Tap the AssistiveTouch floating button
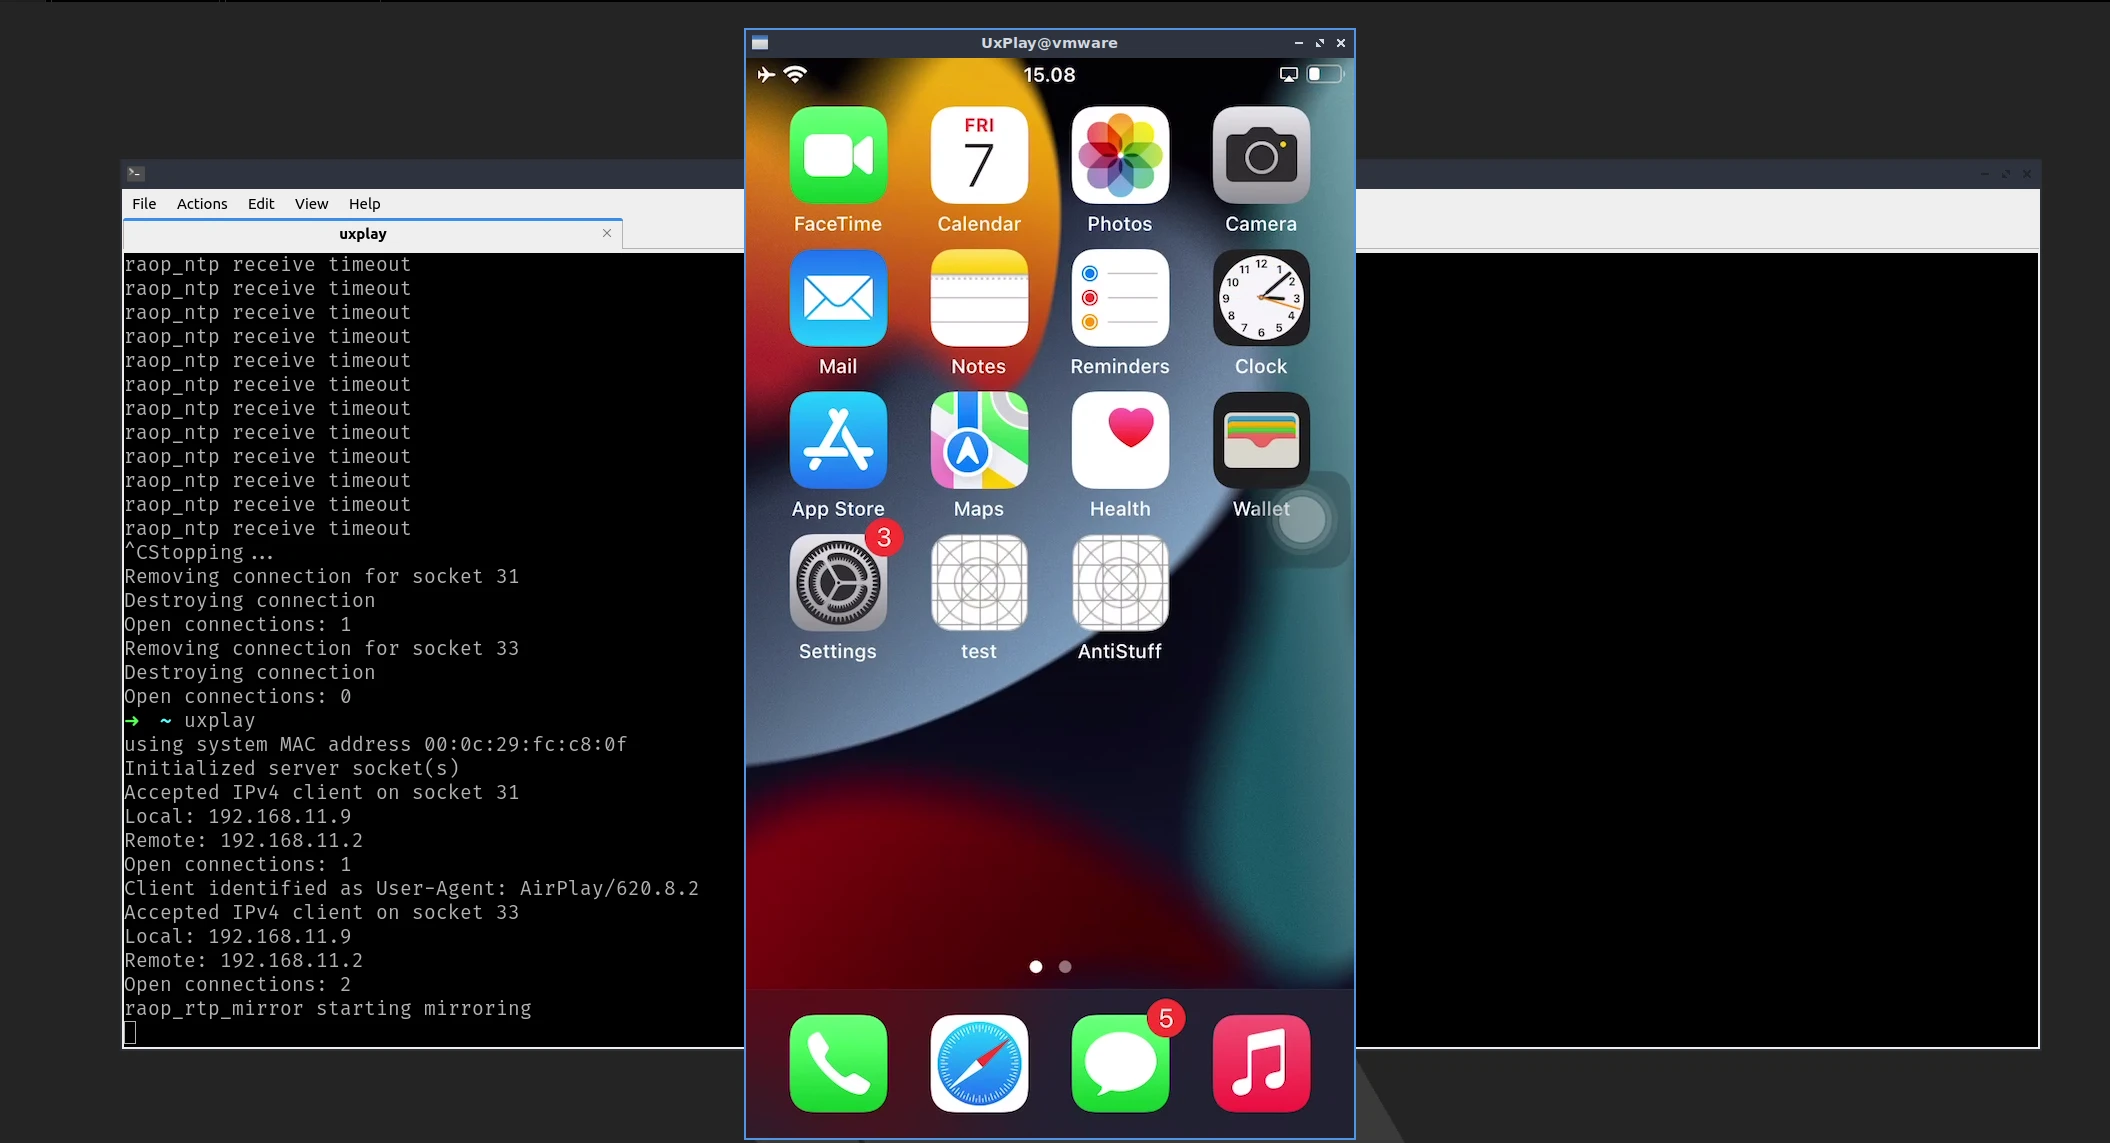The image size is (2110, 1143). [1302, 520]
